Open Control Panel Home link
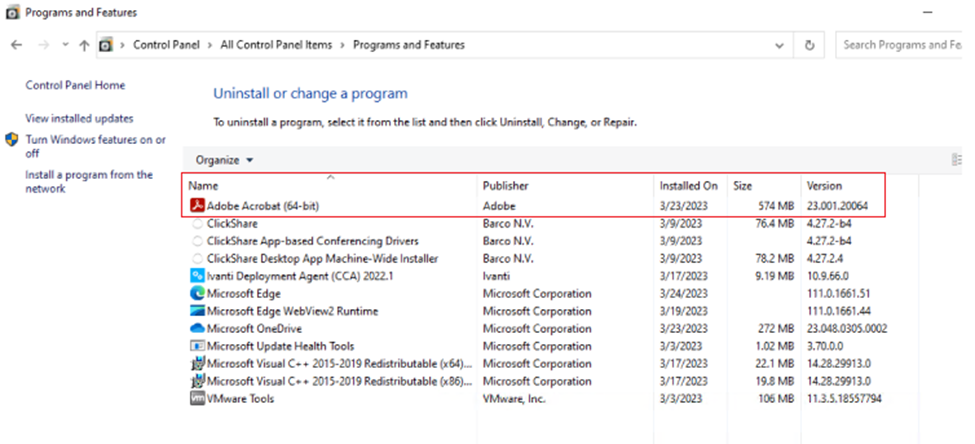This screenshot has height=444, width=975. [x=75, y=86]
